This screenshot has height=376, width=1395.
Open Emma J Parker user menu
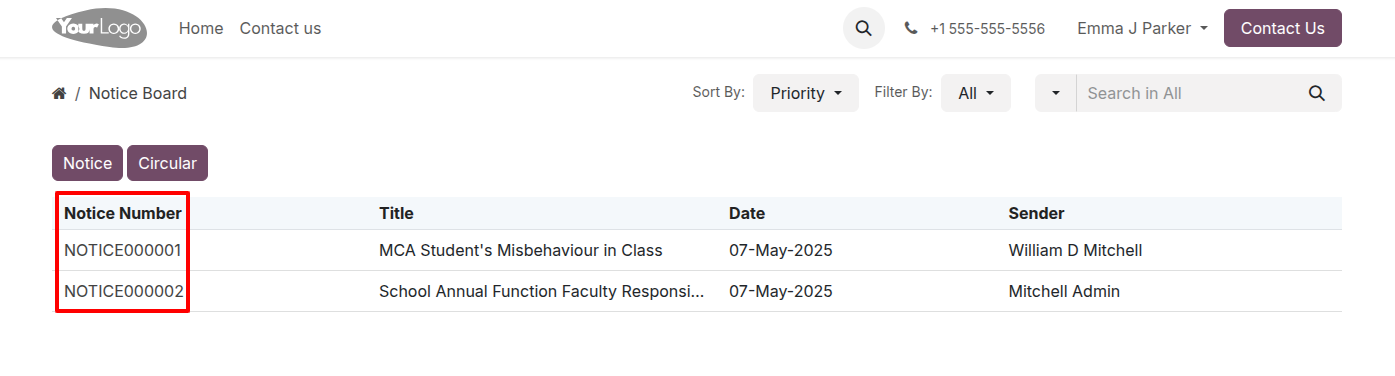pos(1142,29)
